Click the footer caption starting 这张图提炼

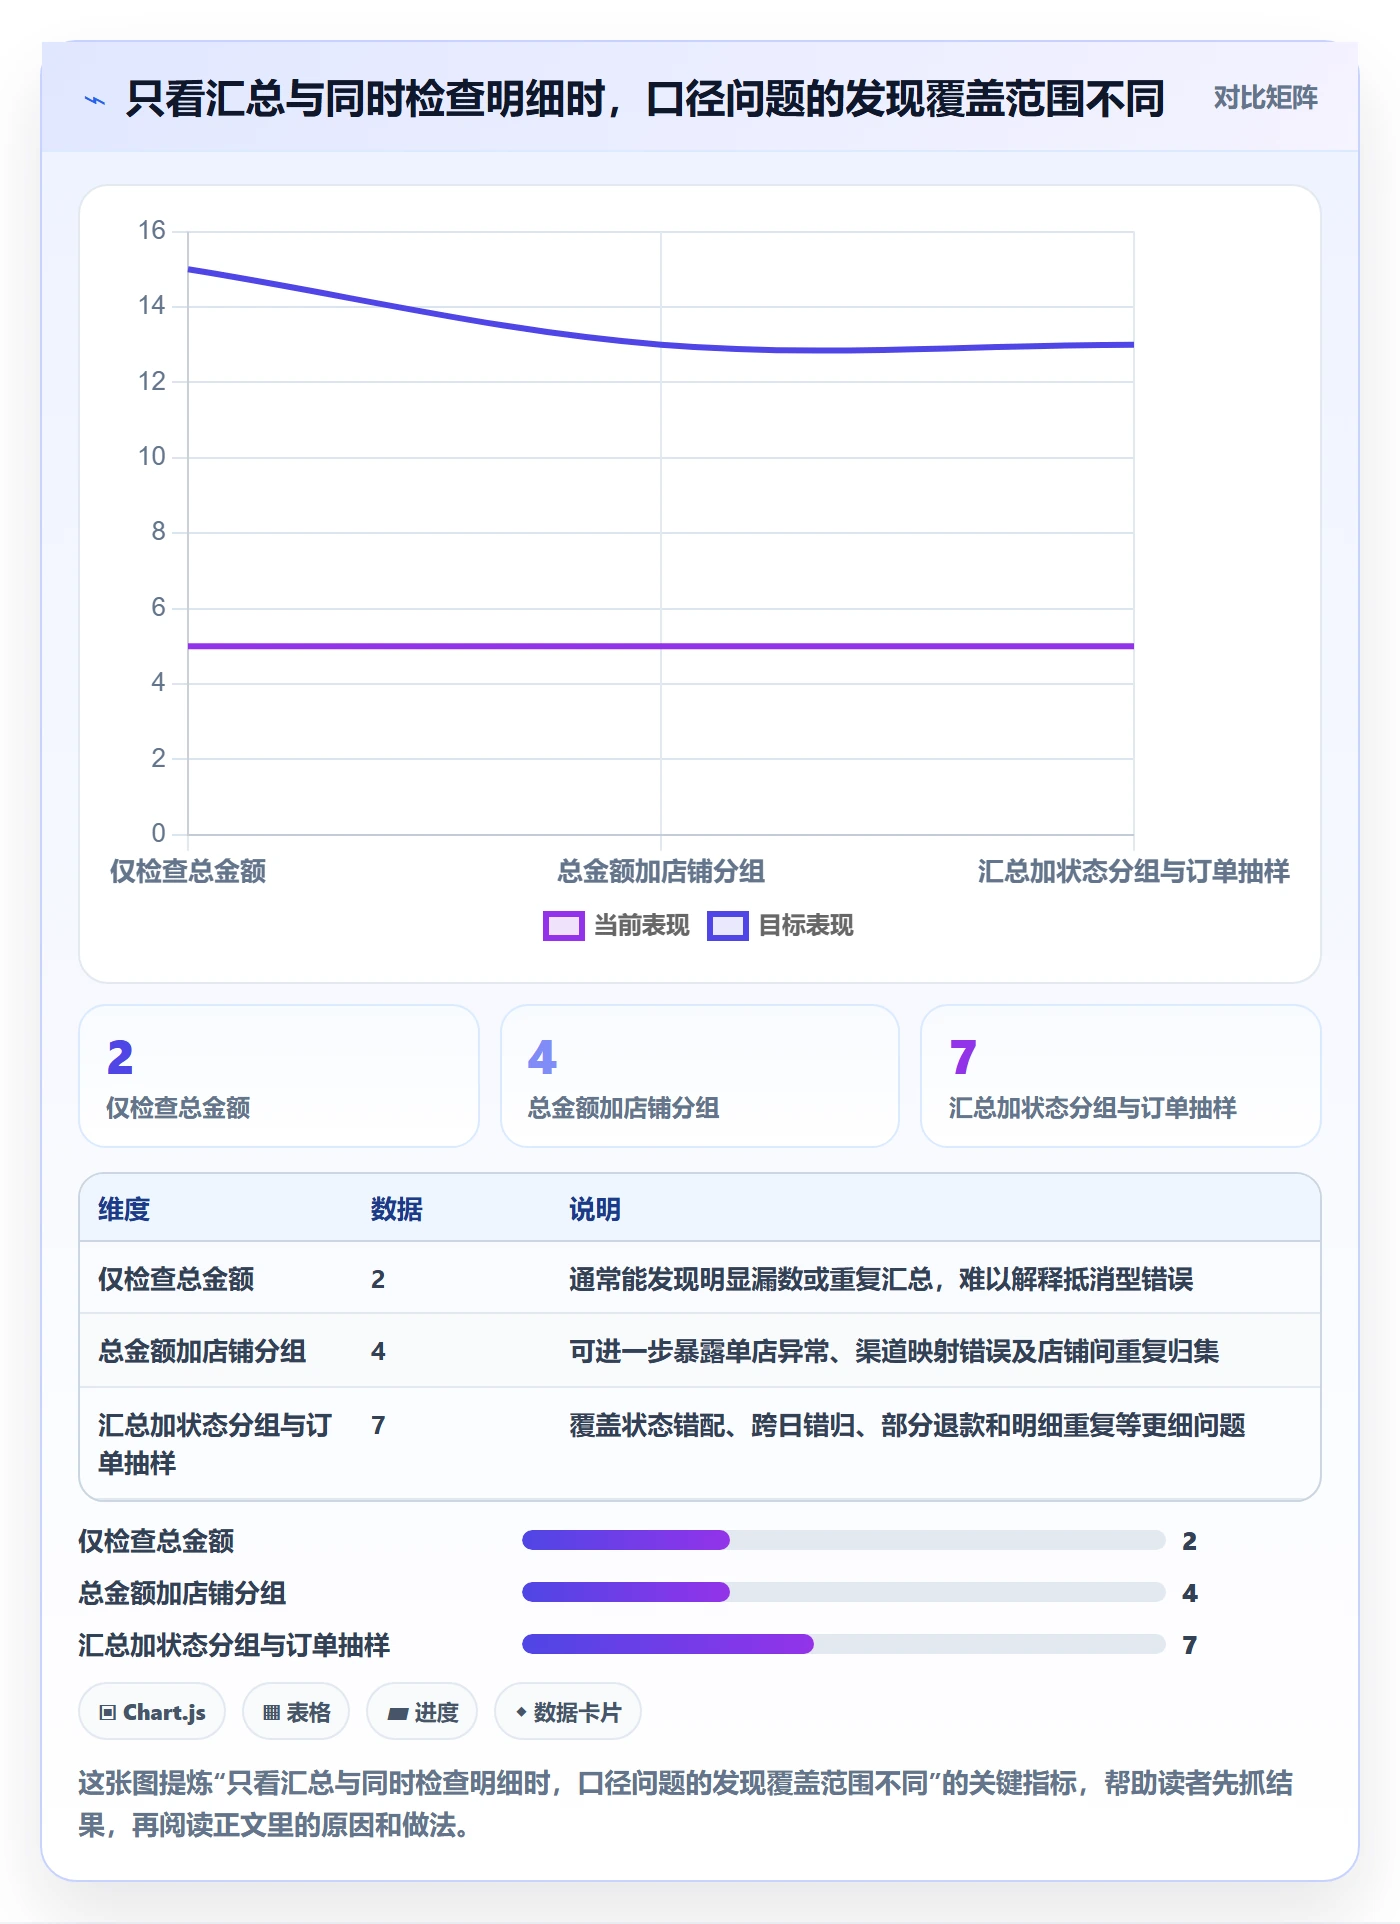click(x=686, y=1804)
